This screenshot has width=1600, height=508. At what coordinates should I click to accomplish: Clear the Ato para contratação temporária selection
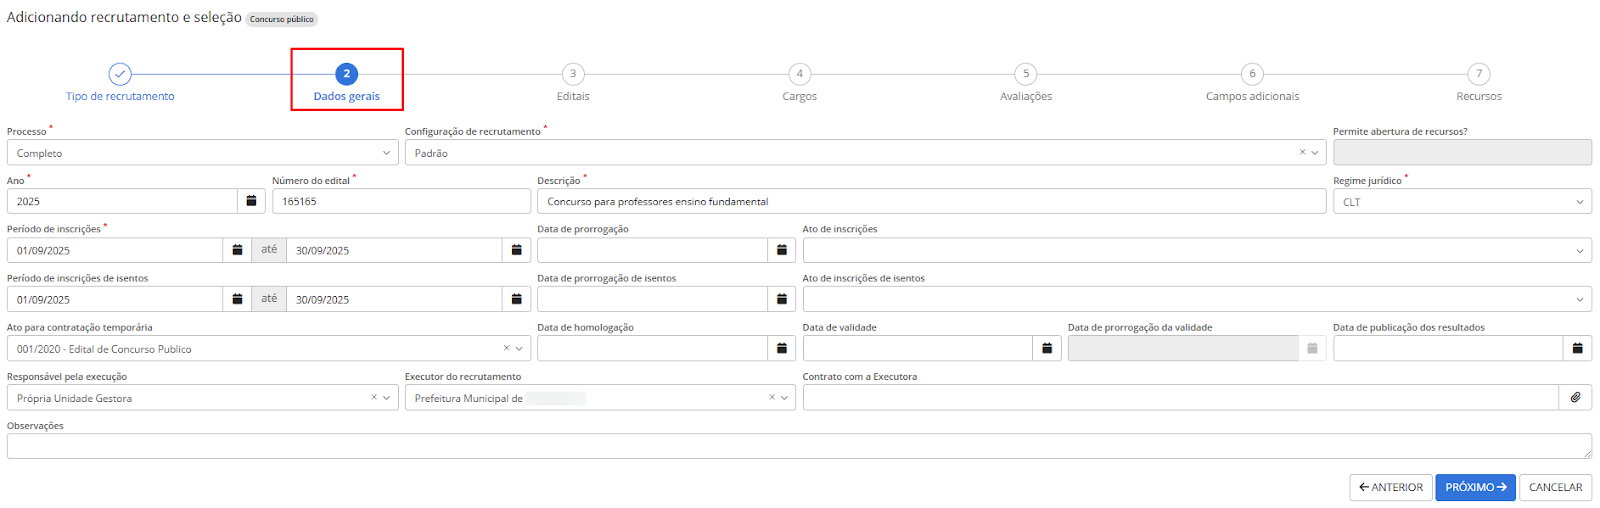coord(506,348)
